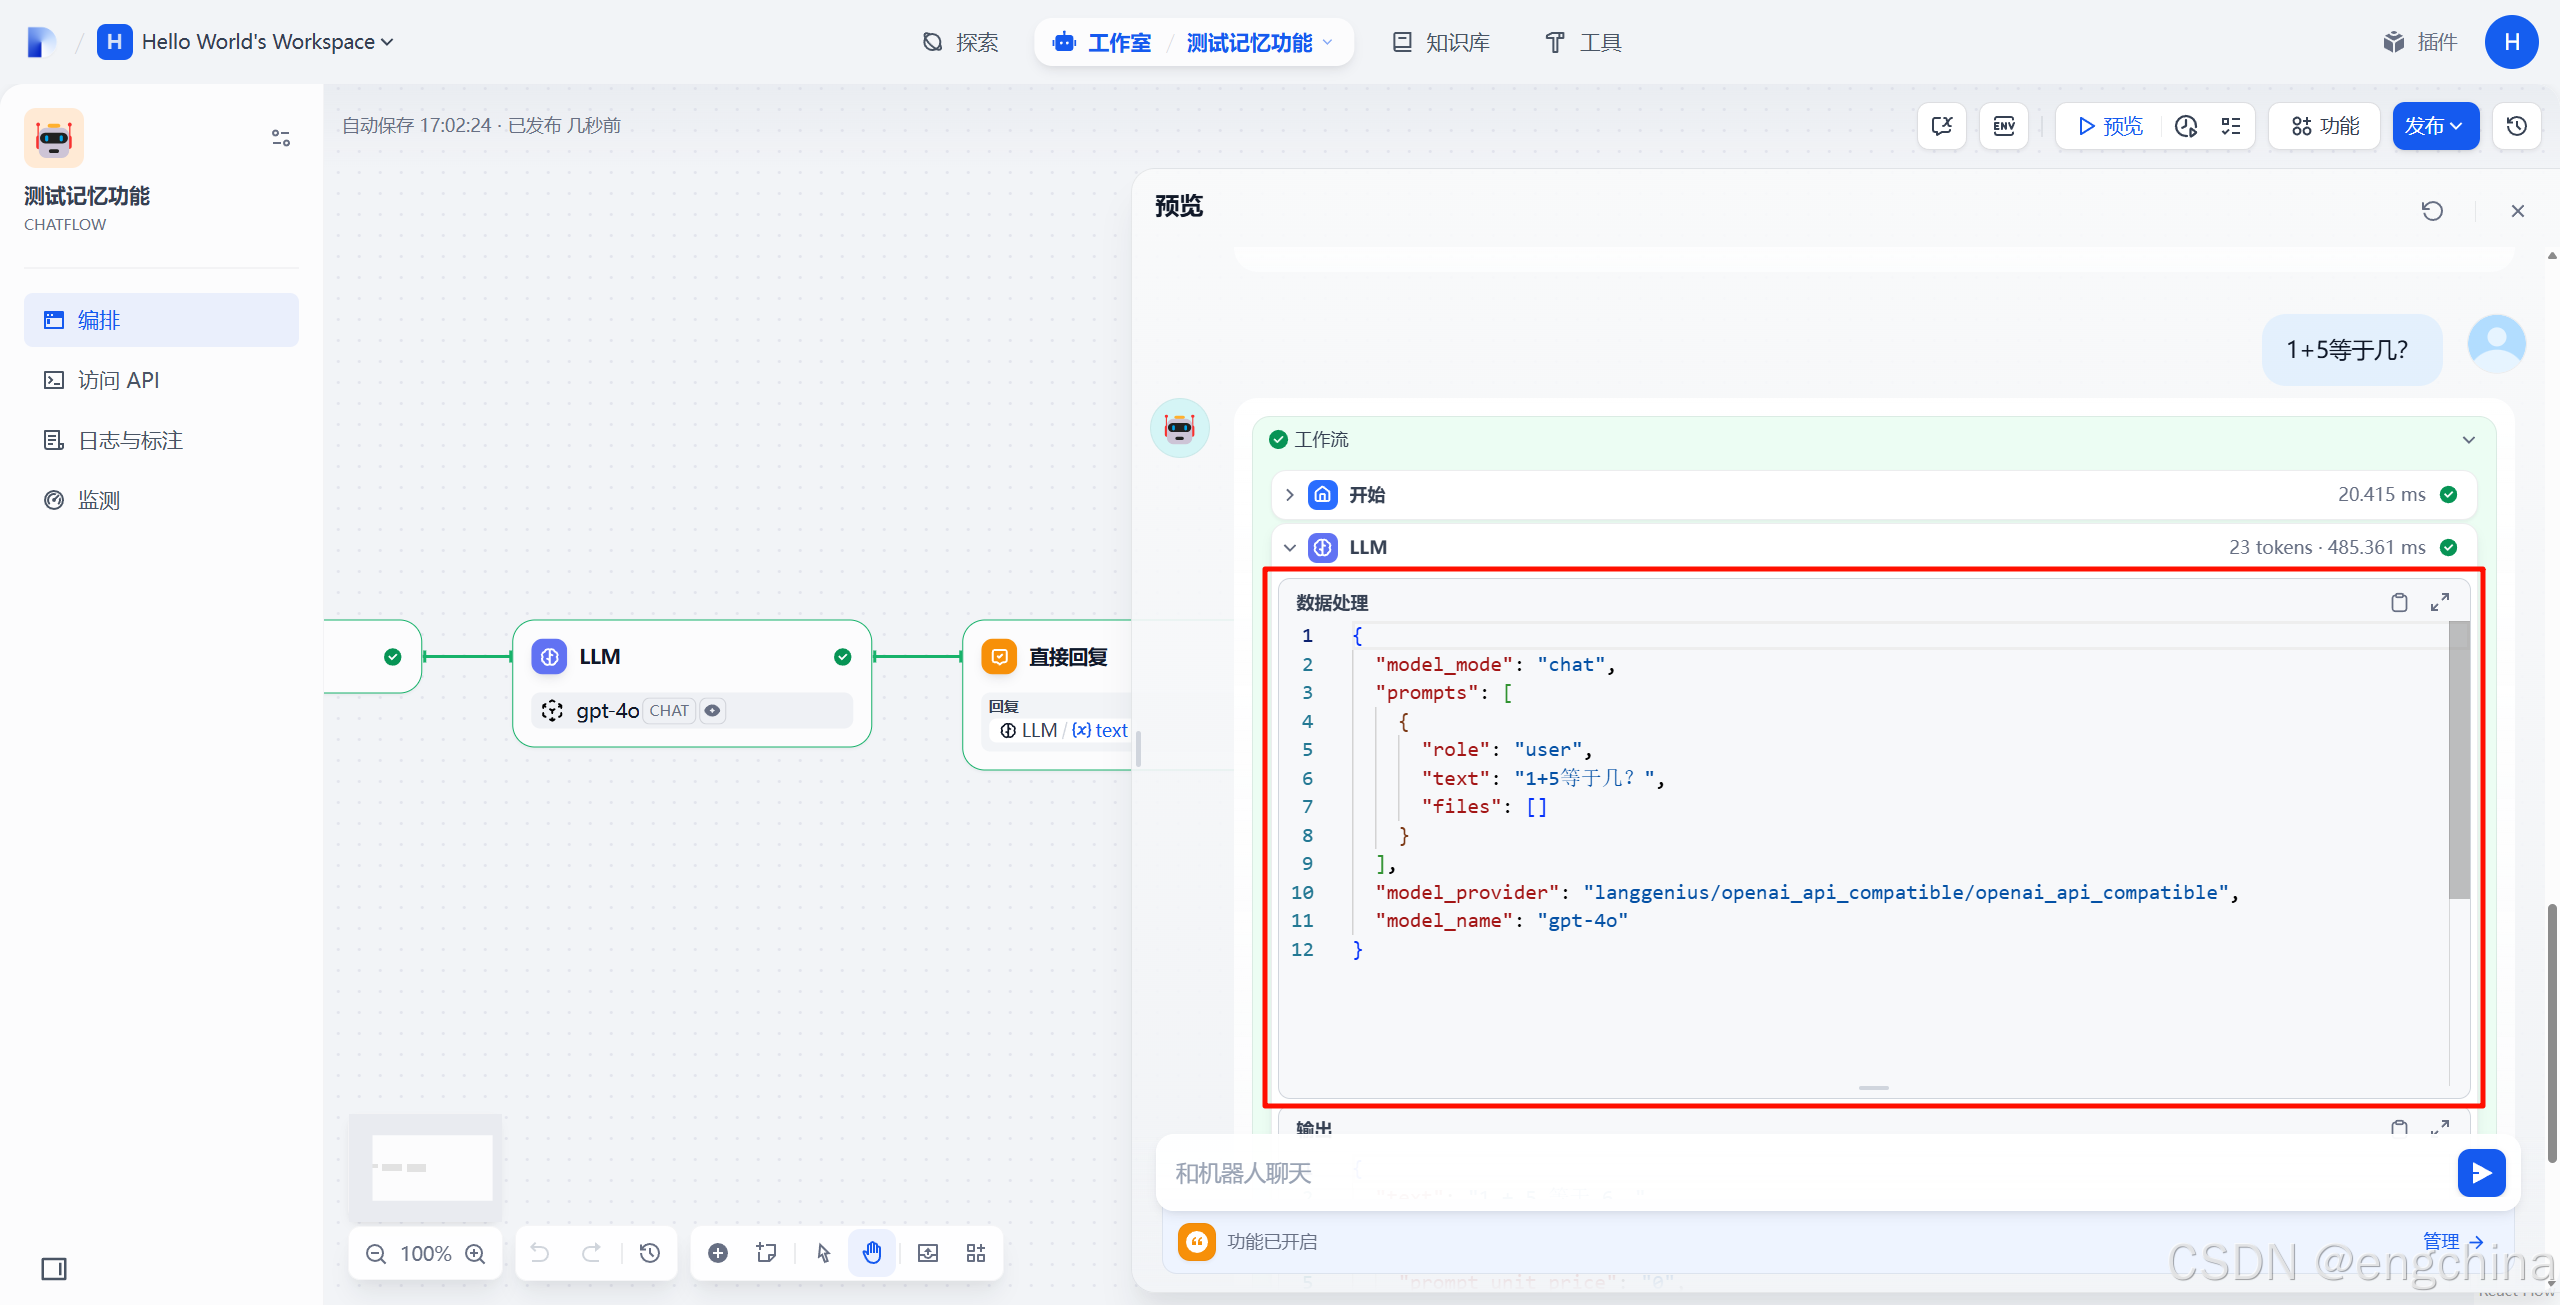Open version history clock icon
Image resolution: width=2560 pixels, height=1305 pixels.
point(2517,126)
